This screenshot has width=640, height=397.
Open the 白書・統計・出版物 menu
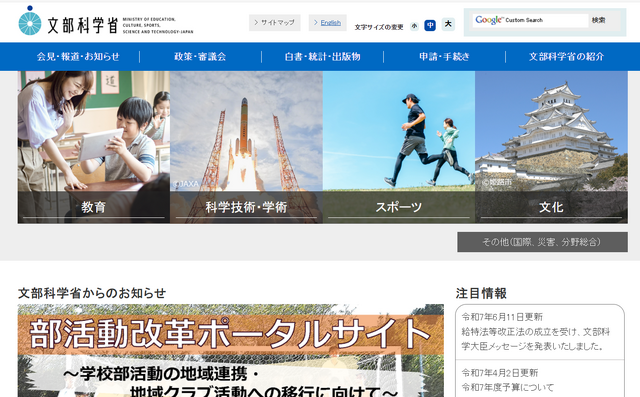(x=322, y=57)
